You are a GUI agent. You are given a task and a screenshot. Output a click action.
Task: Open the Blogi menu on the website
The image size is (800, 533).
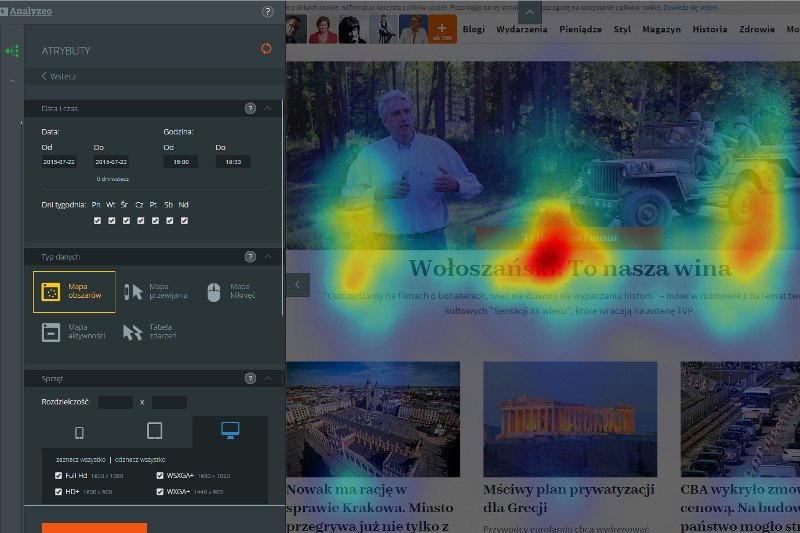(x=473, y=29)
